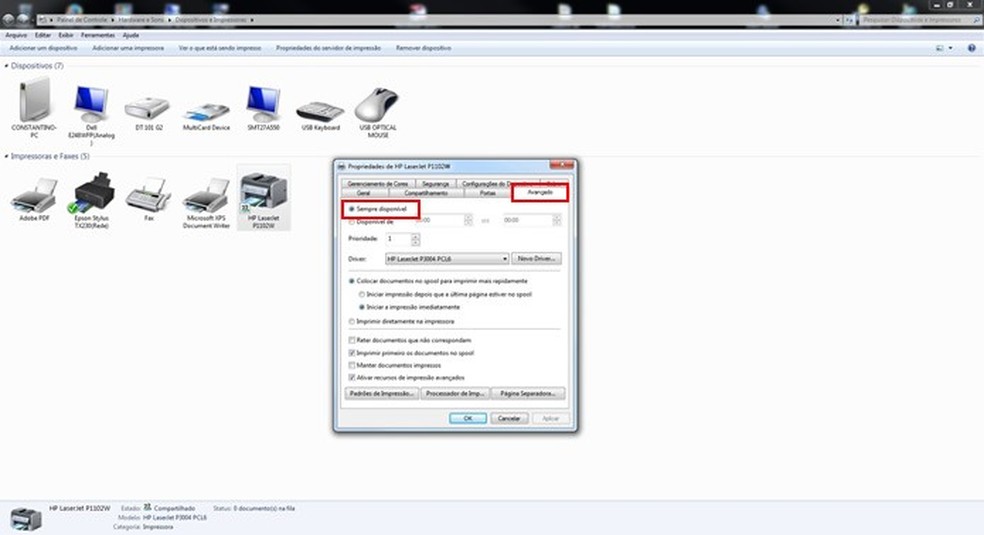Open the help icon in toolbar
This screenshot has height=535, width=984.
click(x=971, y=48)
